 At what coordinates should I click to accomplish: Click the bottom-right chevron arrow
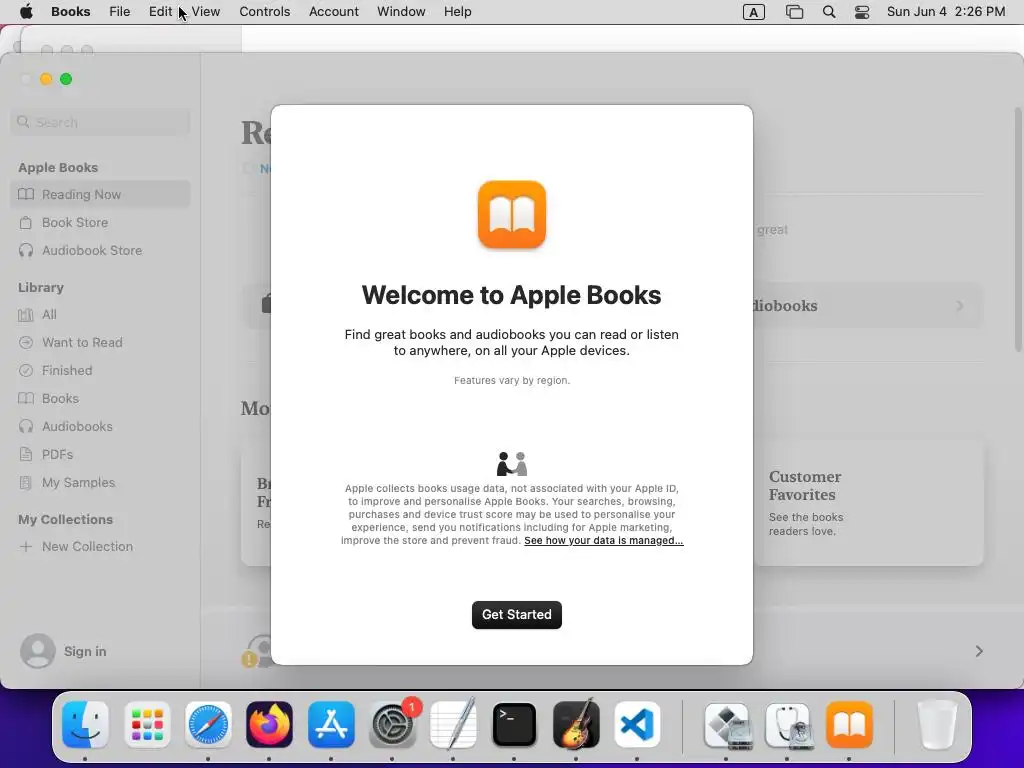tap(979, 651)
